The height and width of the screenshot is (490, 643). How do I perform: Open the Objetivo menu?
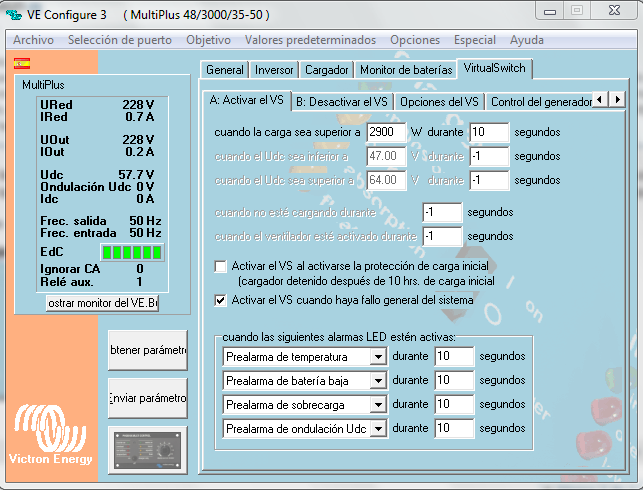208,40
